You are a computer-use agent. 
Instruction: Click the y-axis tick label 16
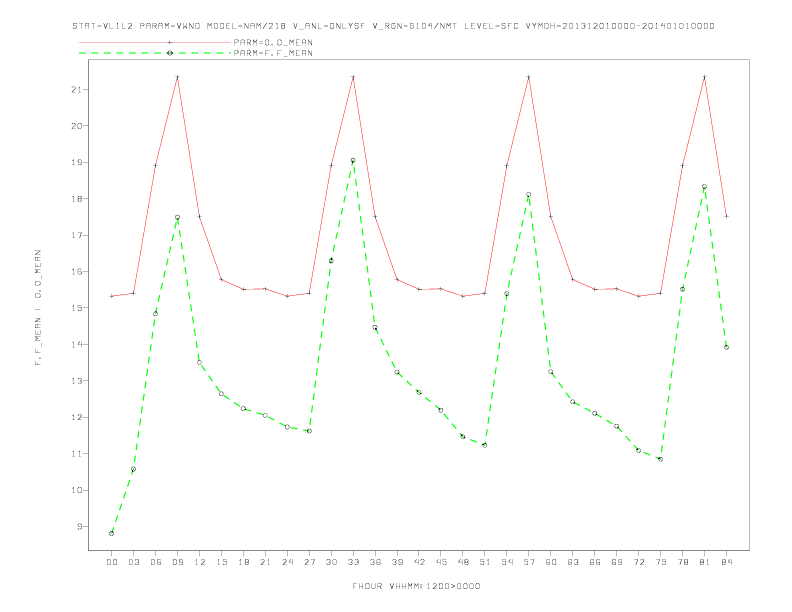pos(76,272)
